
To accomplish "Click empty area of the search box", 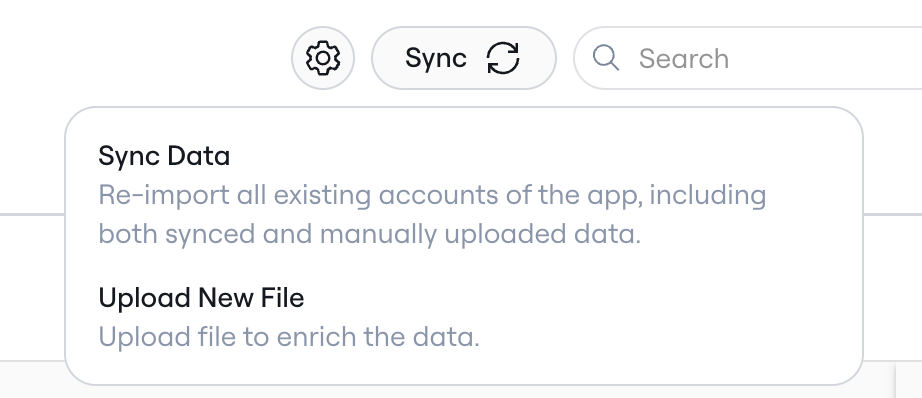I will tap(823, 58).
